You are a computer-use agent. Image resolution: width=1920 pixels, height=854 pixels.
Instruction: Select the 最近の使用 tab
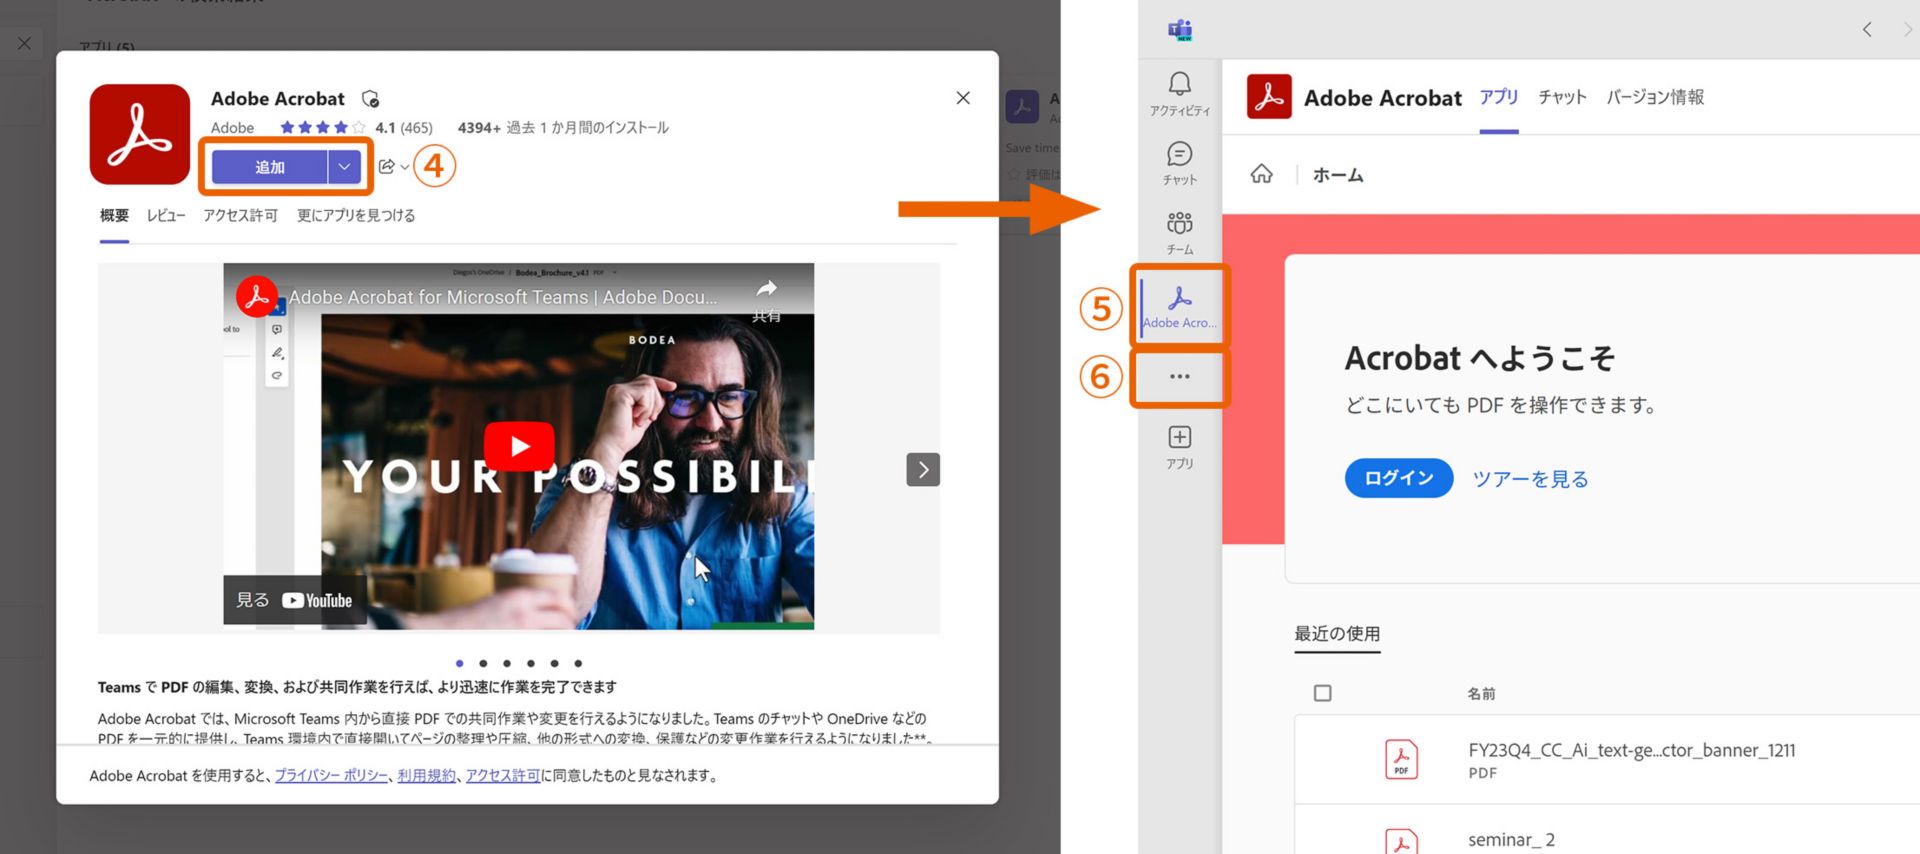[1337, 634]
